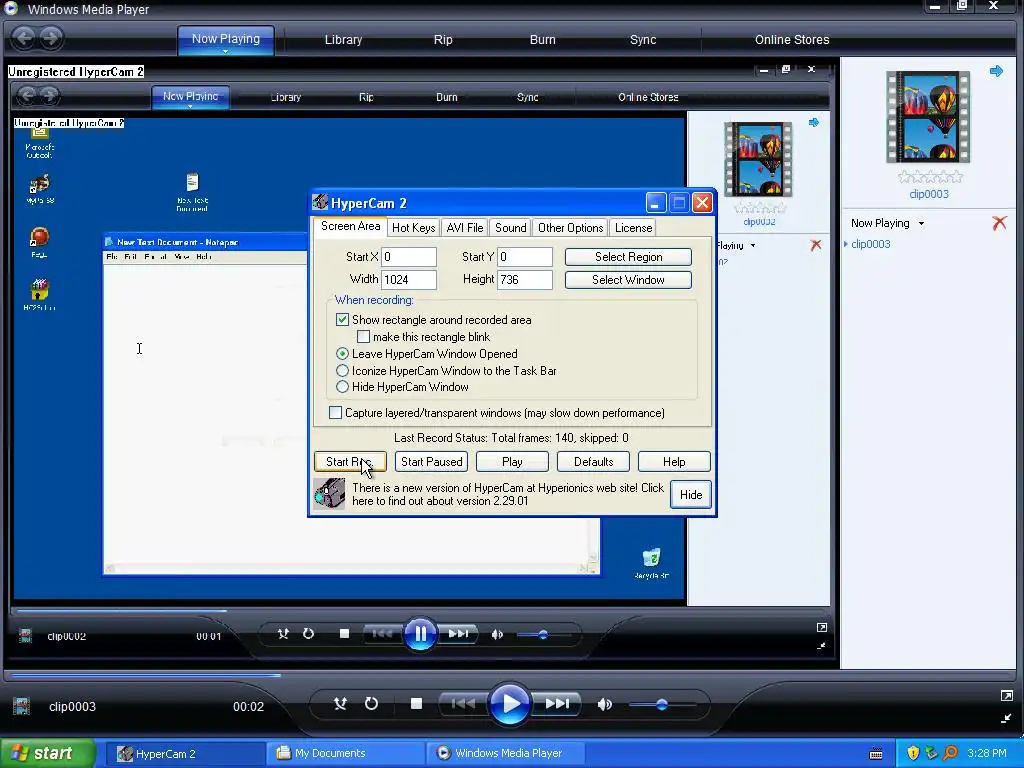Click the Defaults button

(x=593, y=462)
